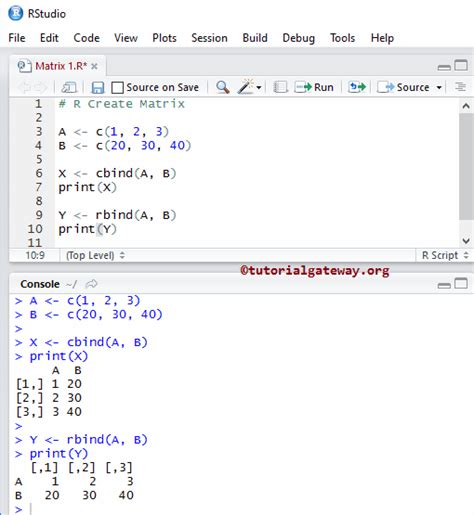Click the console View current directory arrow

pos(91,284)
